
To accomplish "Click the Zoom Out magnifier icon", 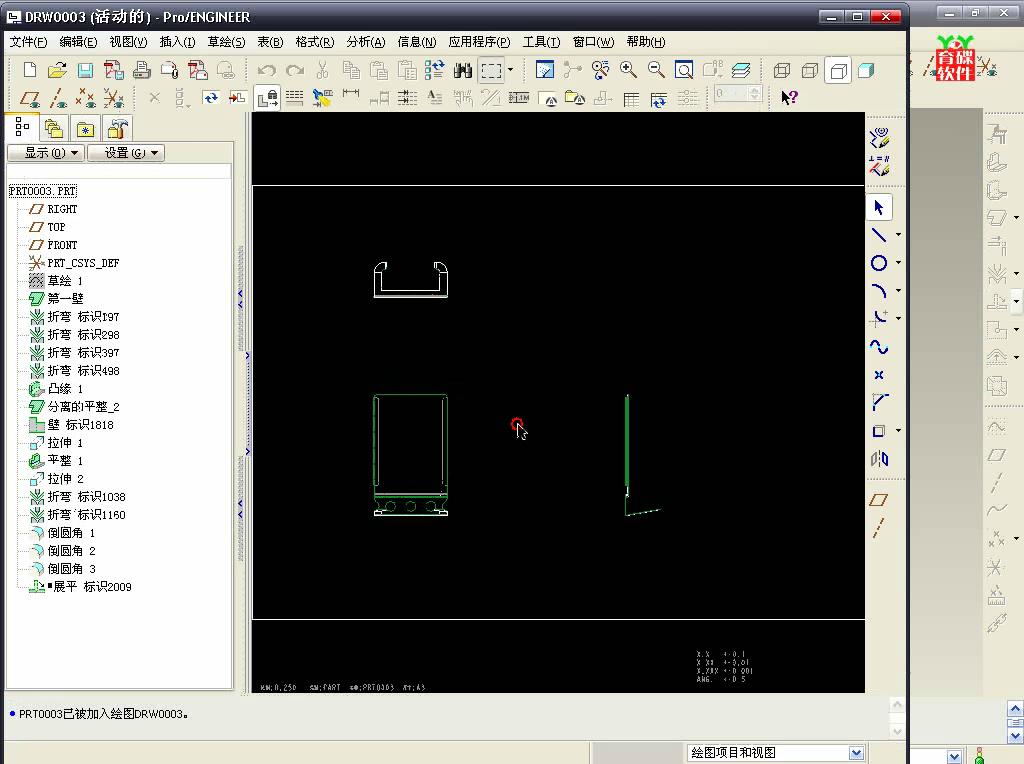I will (656, 70).
